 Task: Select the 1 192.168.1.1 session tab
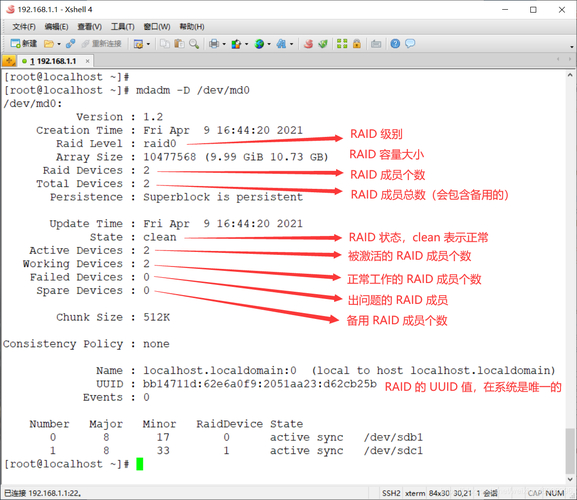(53, 61)
